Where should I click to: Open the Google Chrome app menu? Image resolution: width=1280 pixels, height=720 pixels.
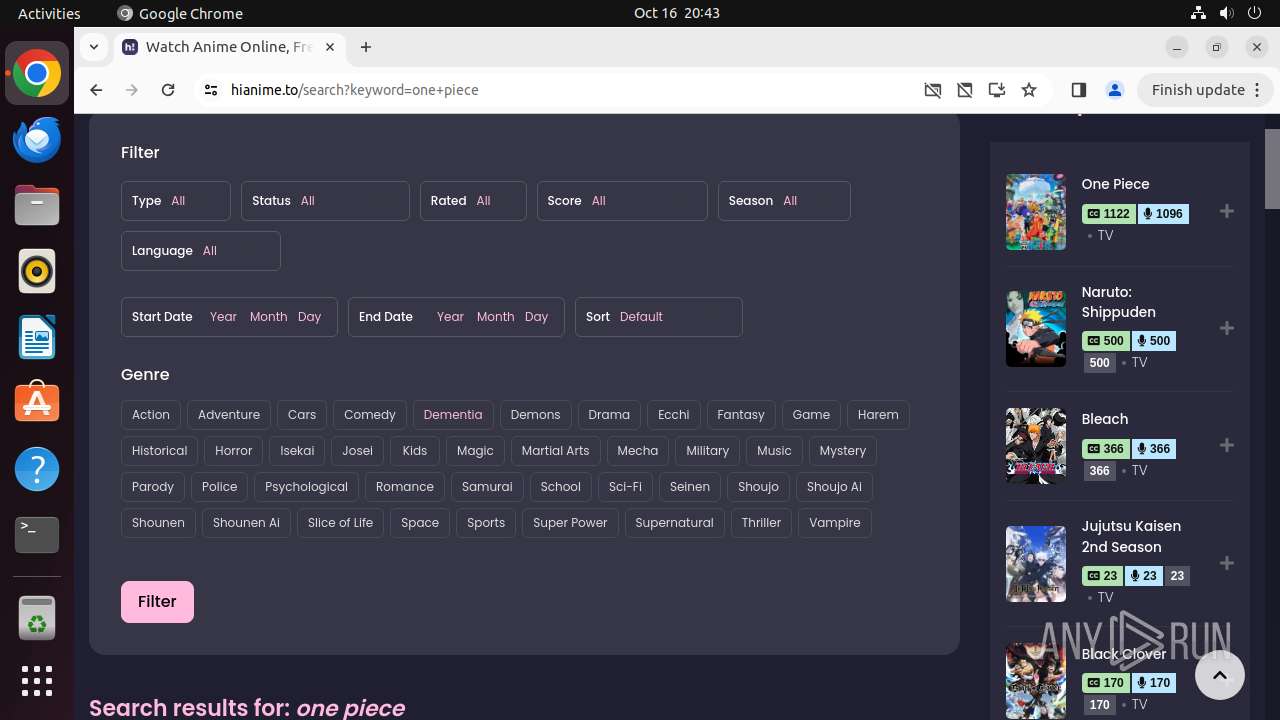[x=180, y=13]
